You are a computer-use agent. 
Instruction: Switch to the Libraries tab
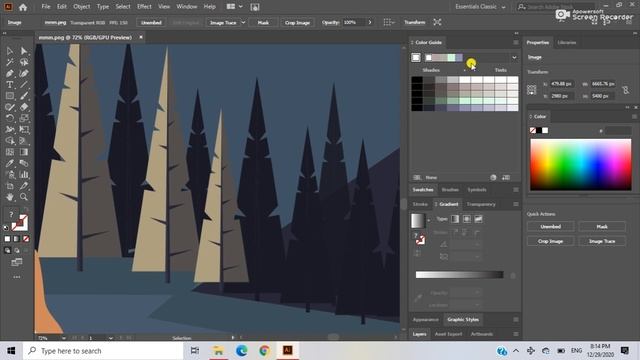pos(567,42)
